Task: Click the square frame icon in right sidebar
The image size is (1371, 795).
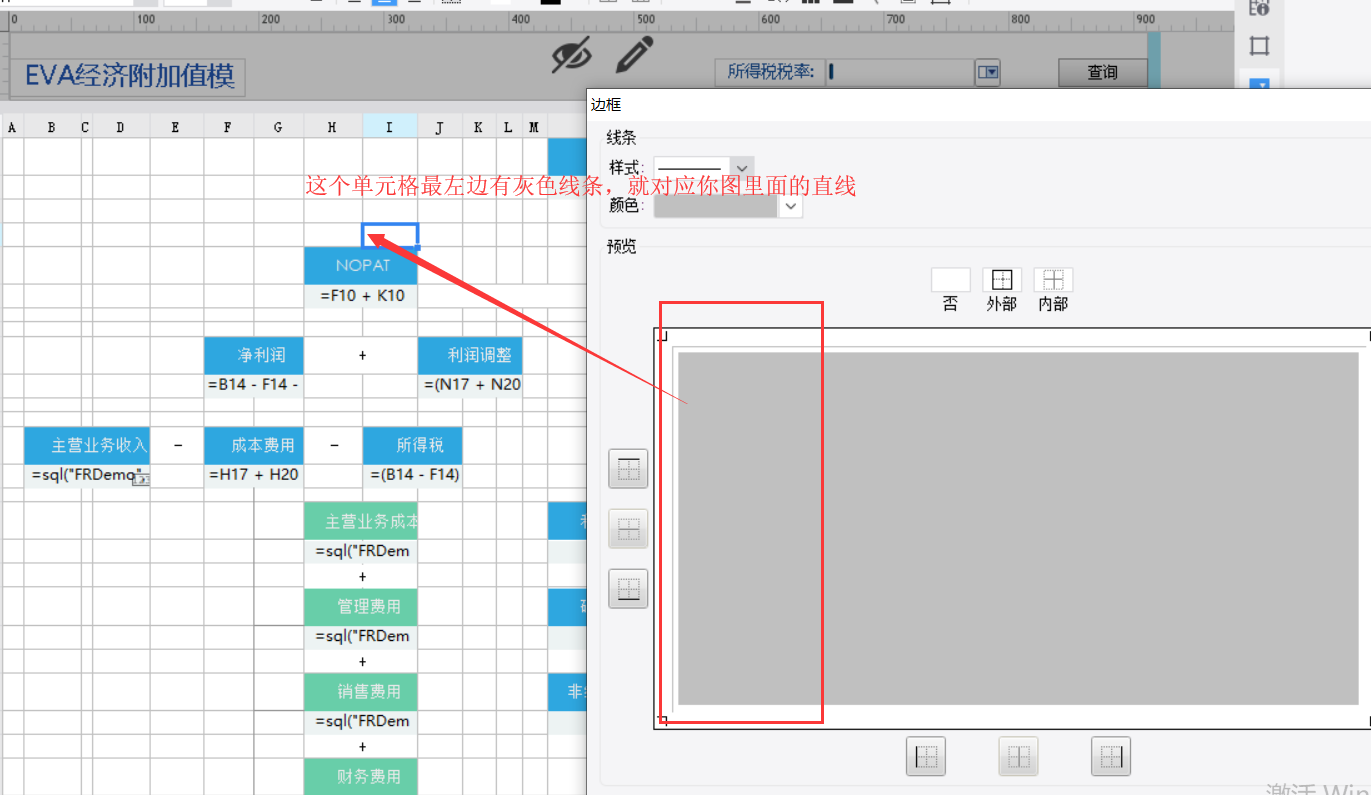Action: [1259, 46]
